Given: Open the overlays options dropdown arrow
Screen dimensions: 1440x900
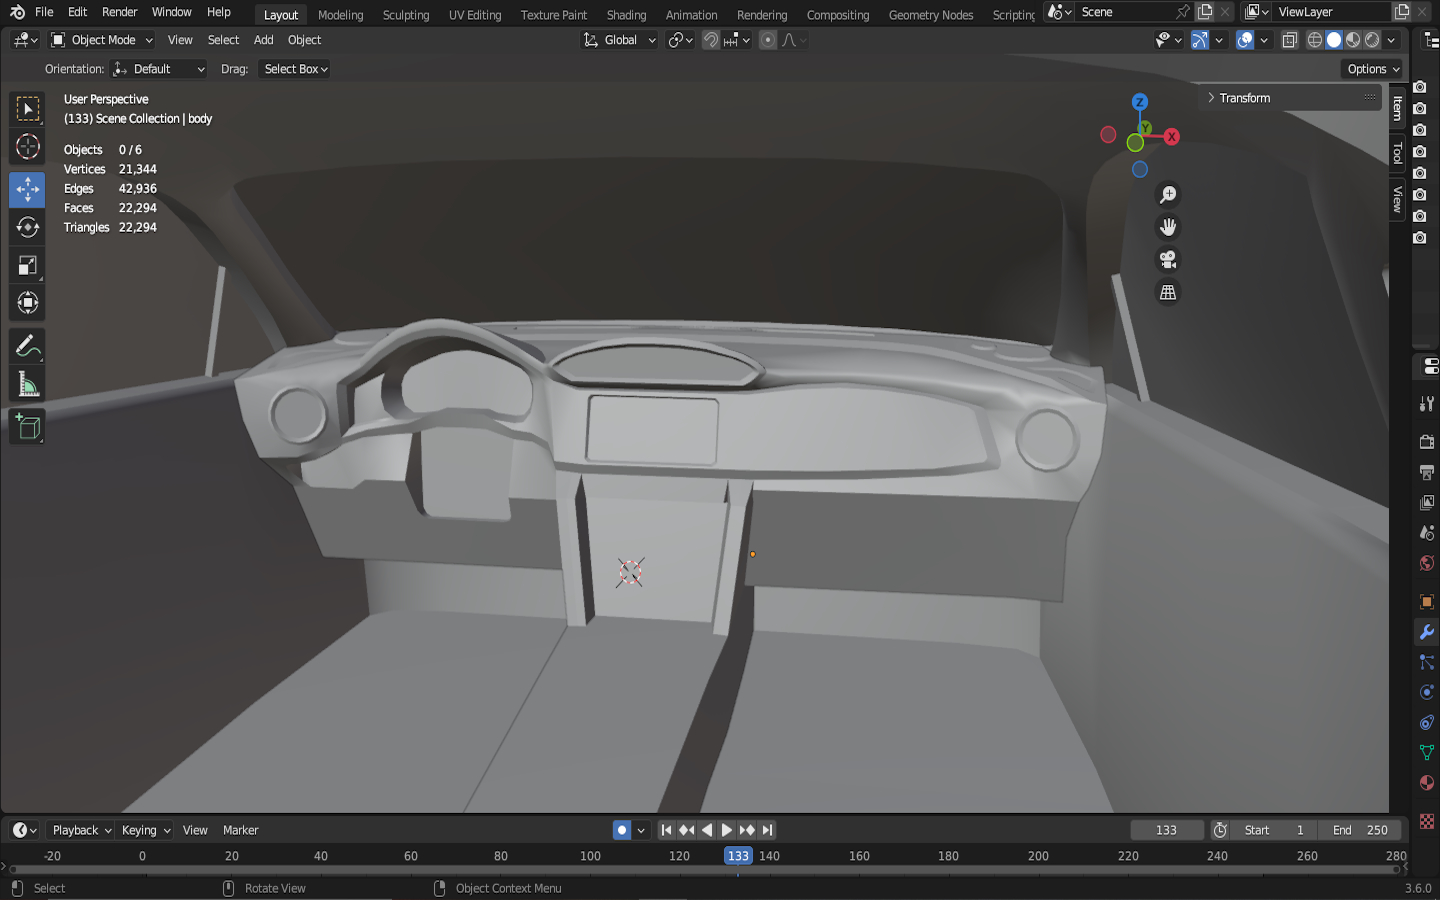Looking at the screenshot, I should (1264, 40).
